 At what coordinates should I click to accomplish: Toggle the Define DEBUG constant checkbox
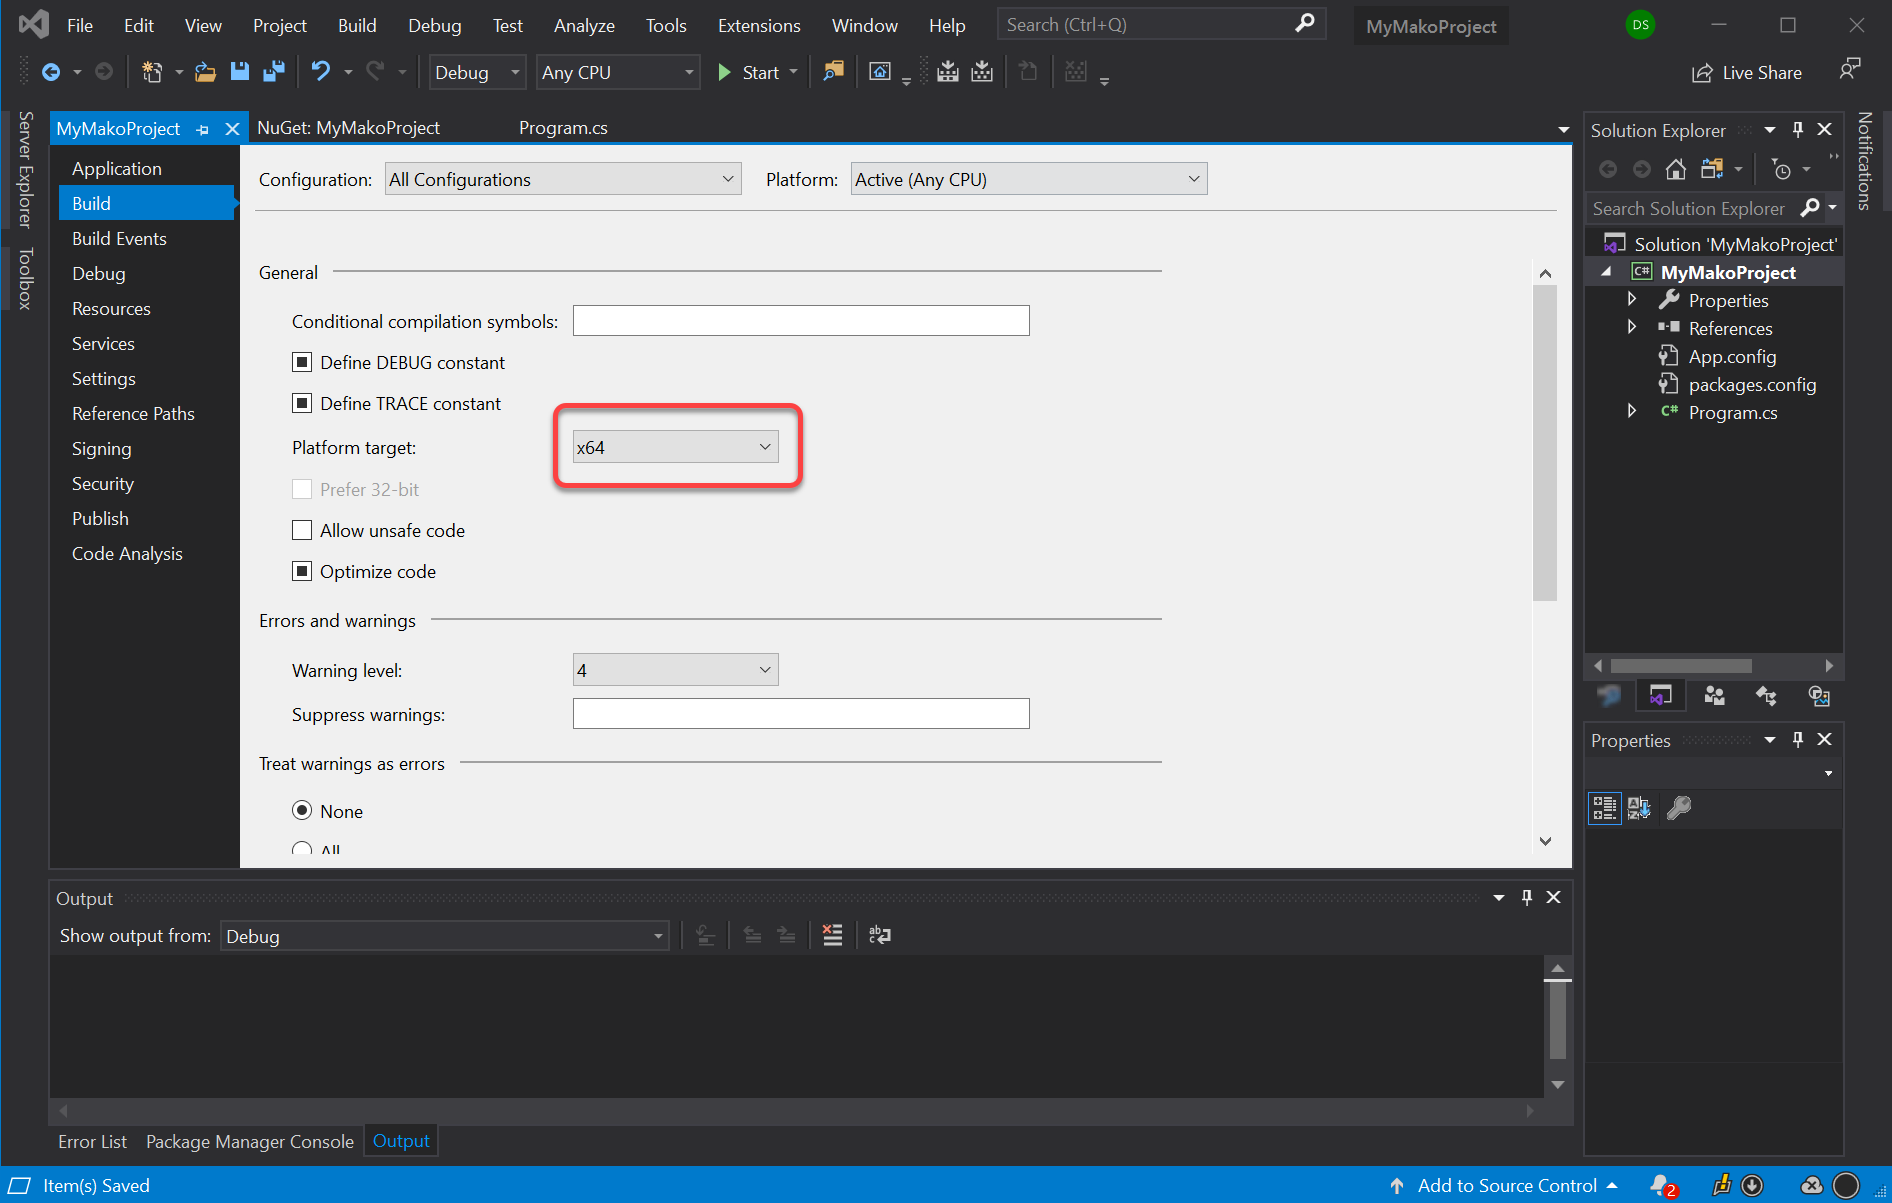click(302, 362)
